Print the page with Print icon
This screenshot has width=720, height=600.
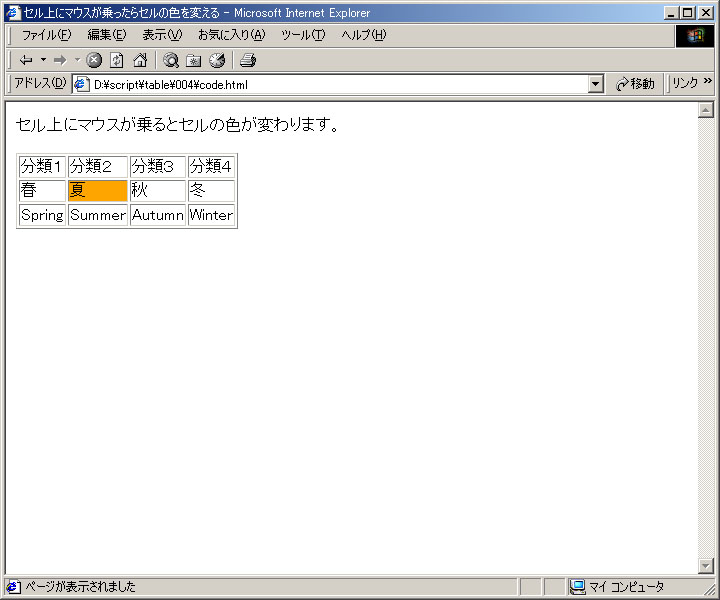point(248,60)
